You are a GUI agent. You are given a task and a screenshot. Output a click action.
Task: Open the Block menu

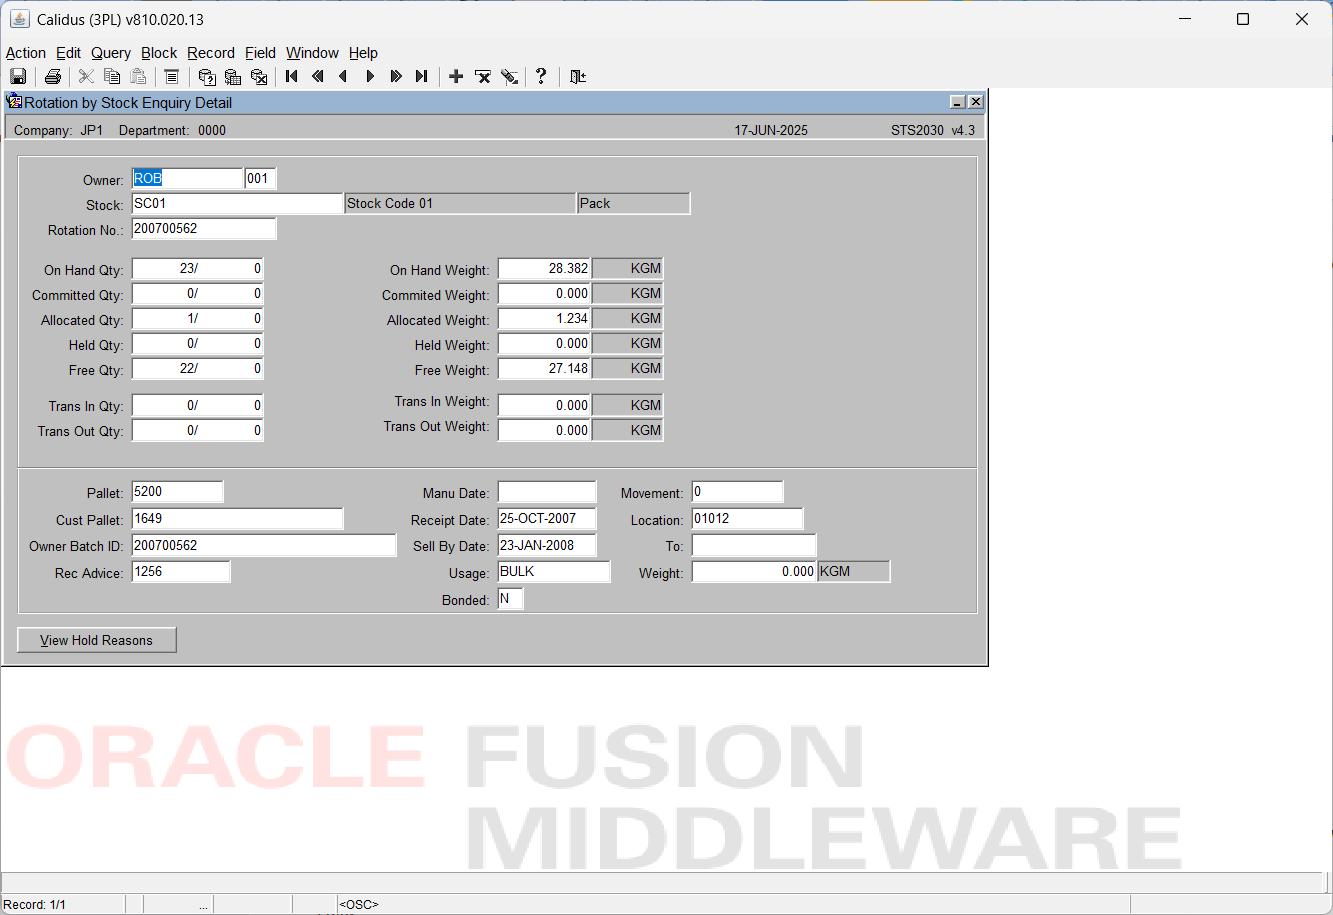coord(159,53)
